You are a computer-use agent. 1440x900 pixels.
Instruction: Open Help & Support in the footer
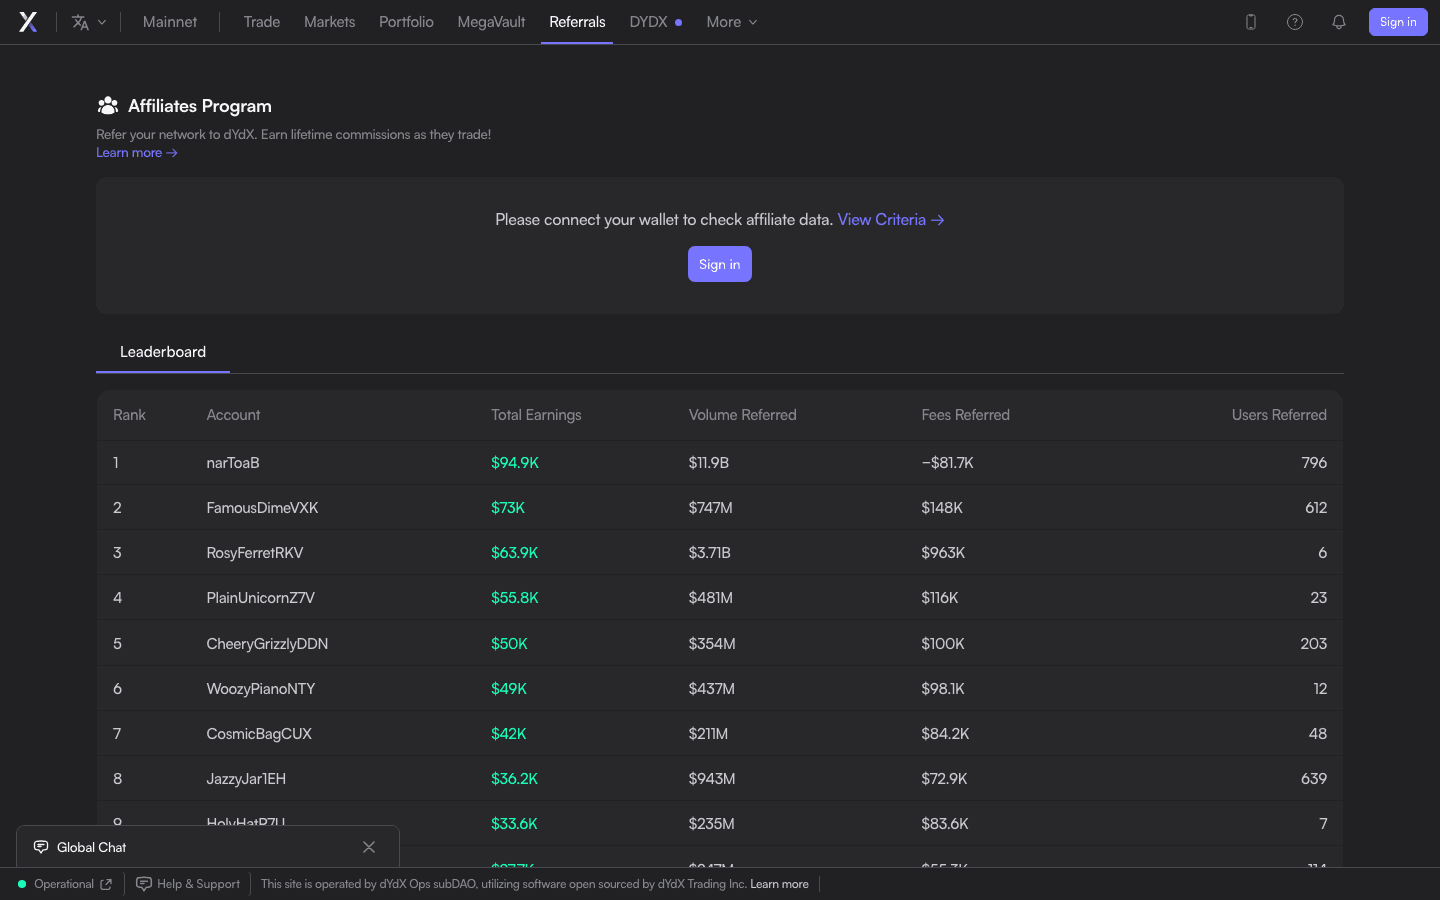pyautogui.click(x=188, y=884)
